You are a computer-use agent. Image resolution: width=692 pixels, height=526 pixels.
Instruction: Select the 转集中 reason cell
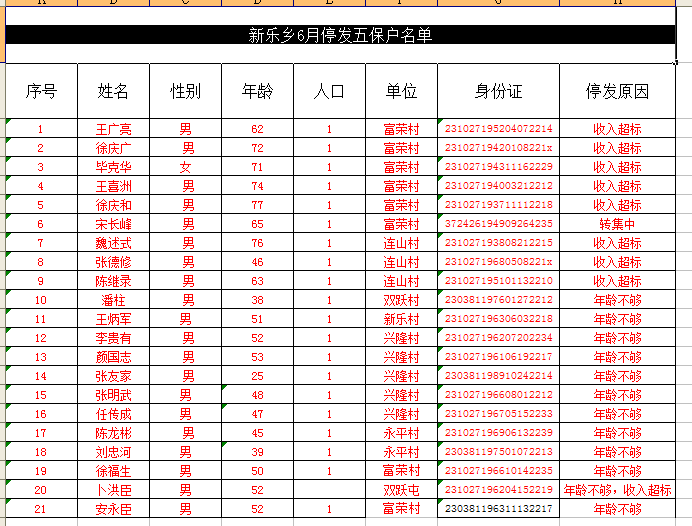pos(617,224)
